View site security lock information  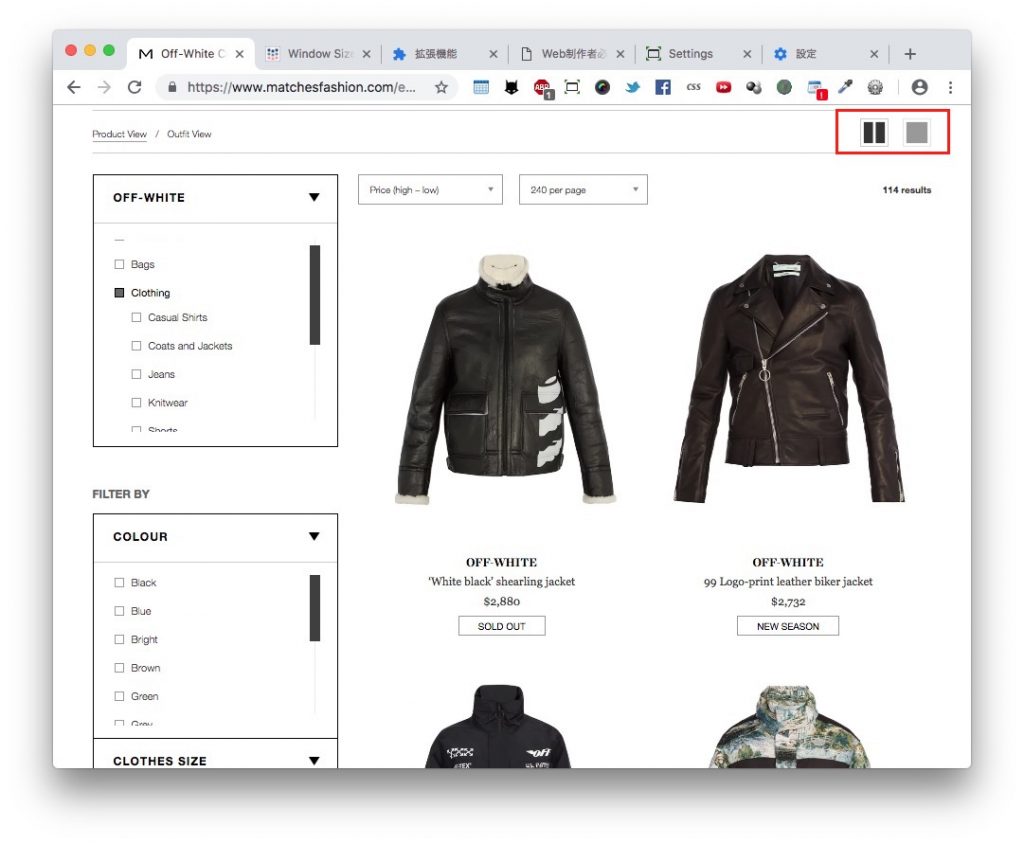click(x=172, y=87)
